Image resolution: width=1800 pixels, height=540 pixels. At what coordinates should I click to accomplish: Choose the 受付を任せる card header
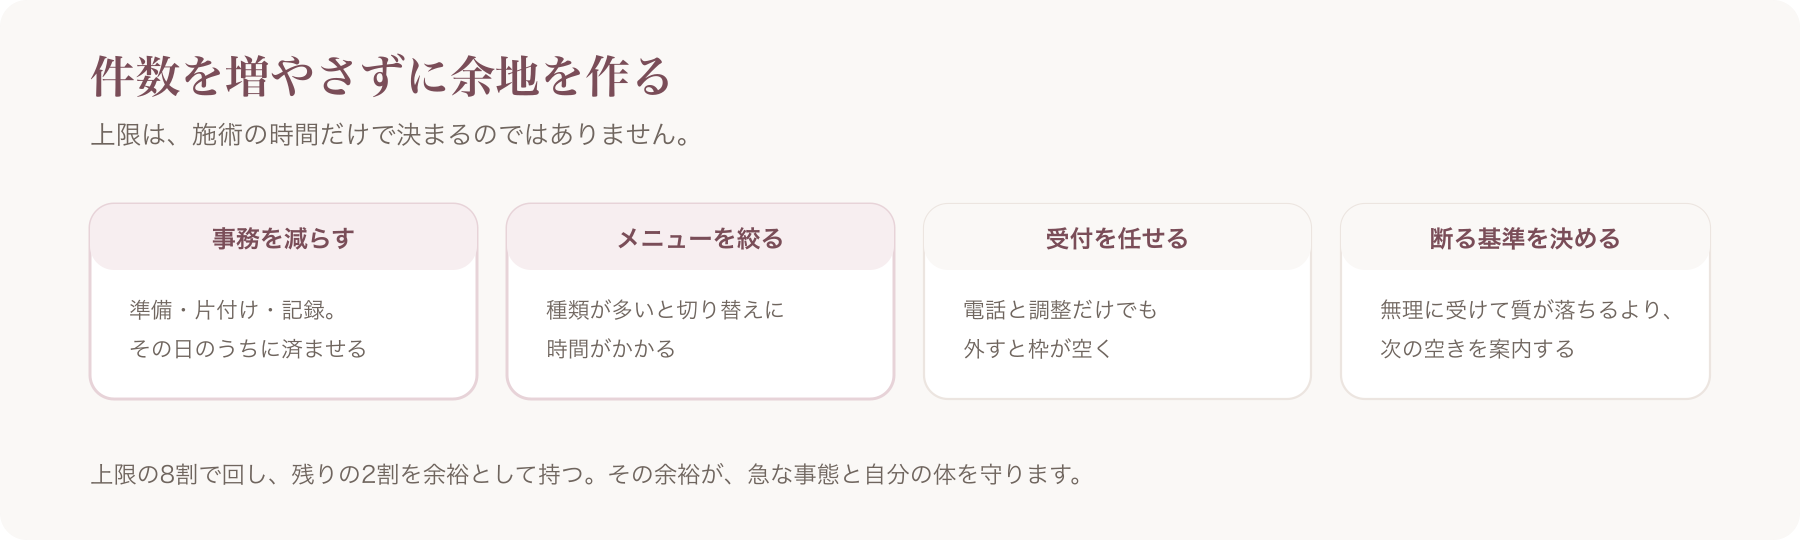[1117, 238]
